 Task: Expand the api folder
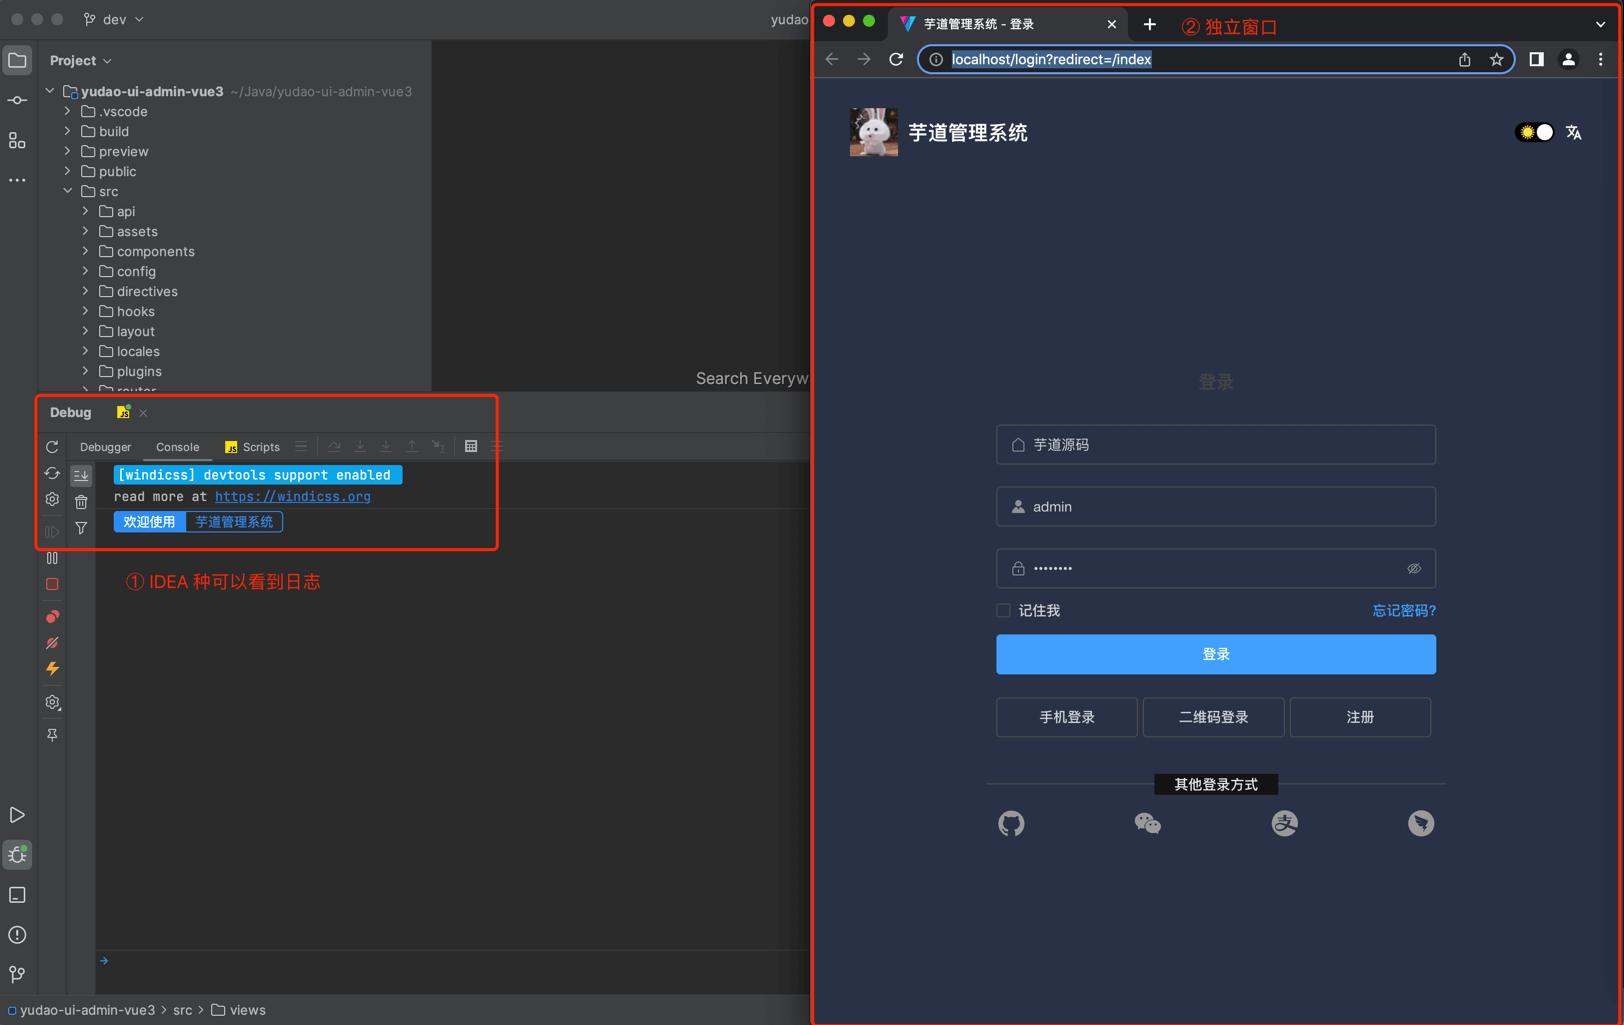[x=85, y=211]
